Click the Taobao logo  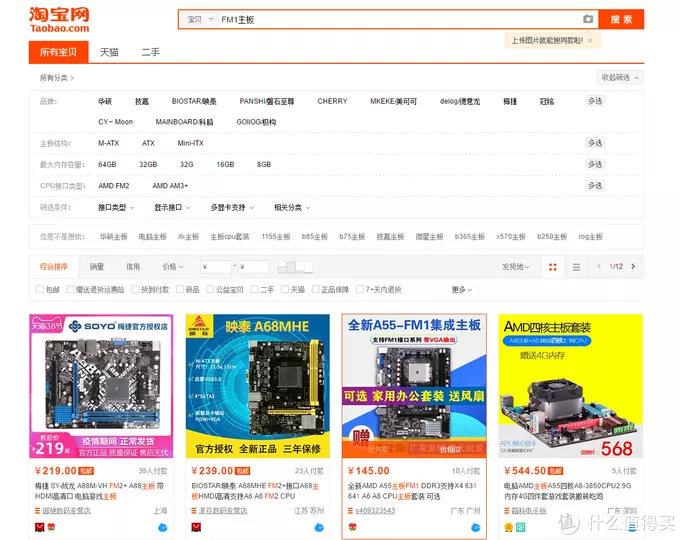pos(59,20)
